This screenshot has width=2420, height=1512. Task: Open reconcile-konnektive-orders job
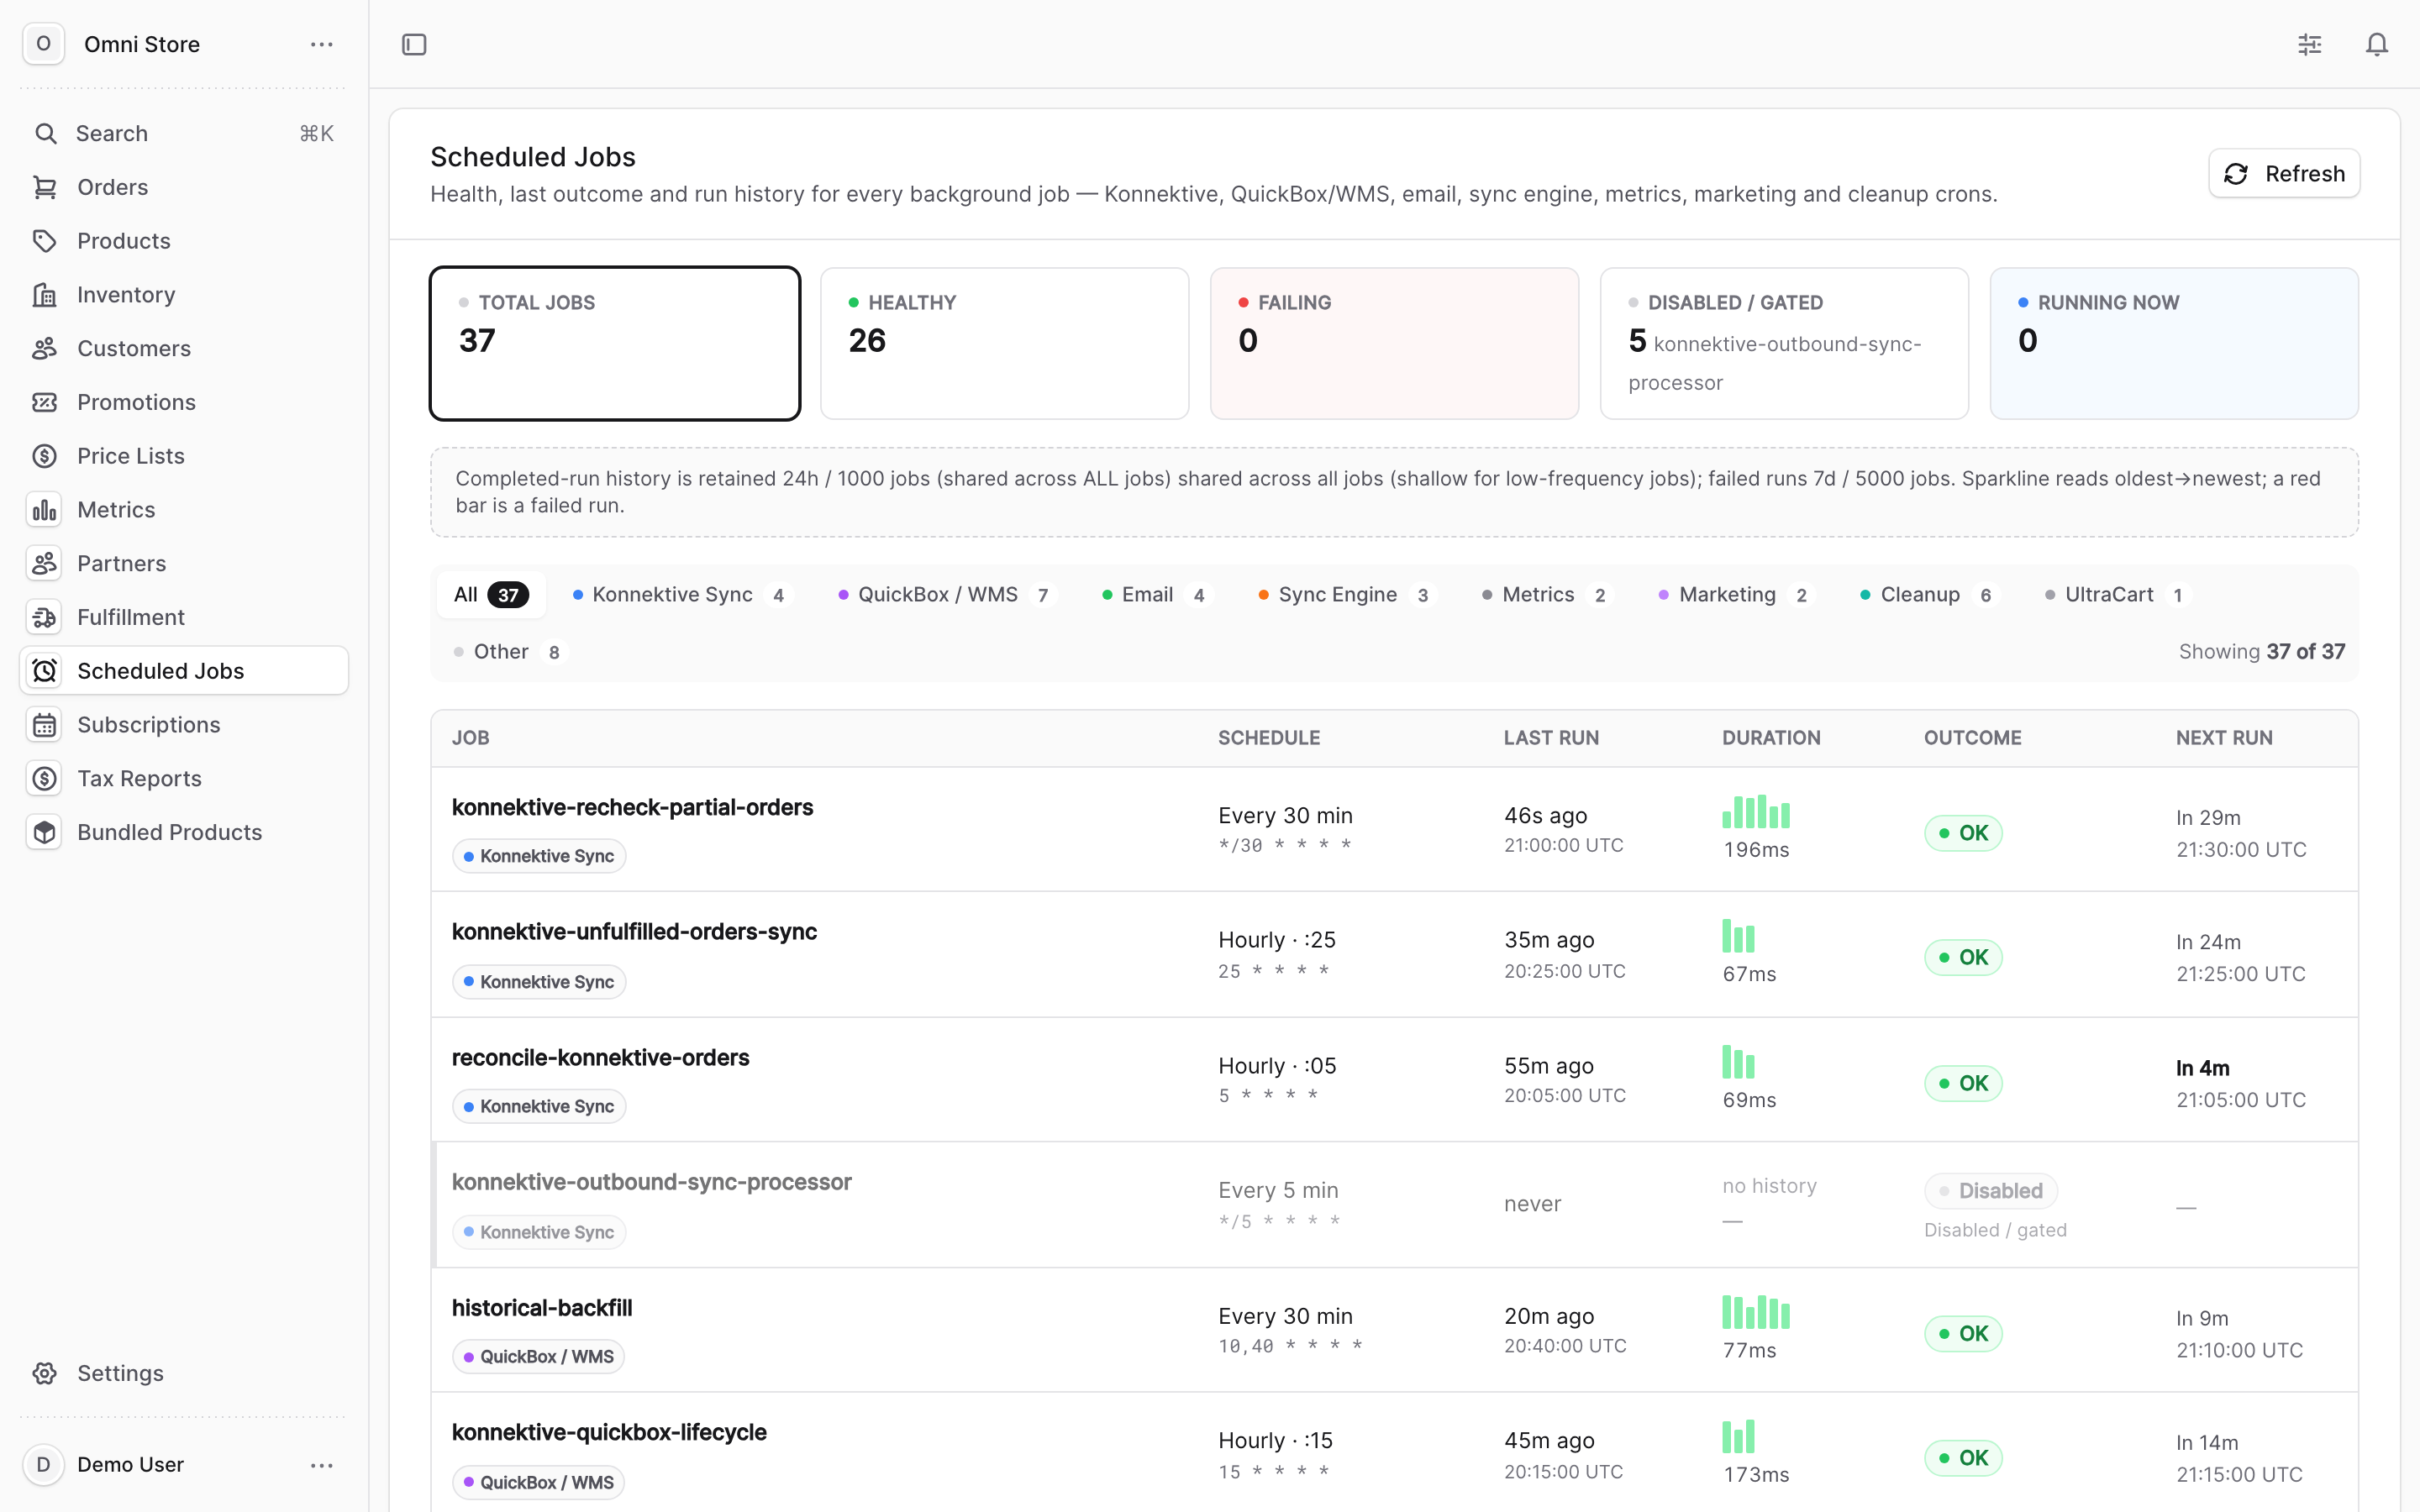click(x=600, y=1058)
